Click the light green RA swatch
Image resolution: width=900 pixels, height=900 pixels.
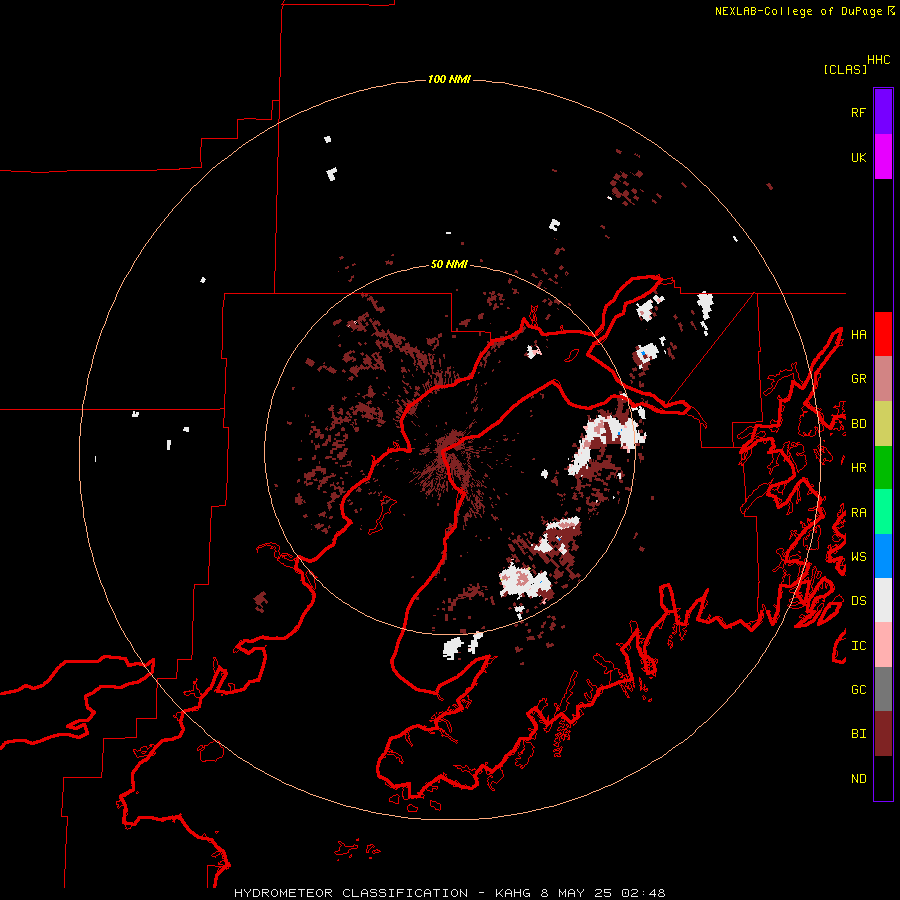tap(883, 512)
